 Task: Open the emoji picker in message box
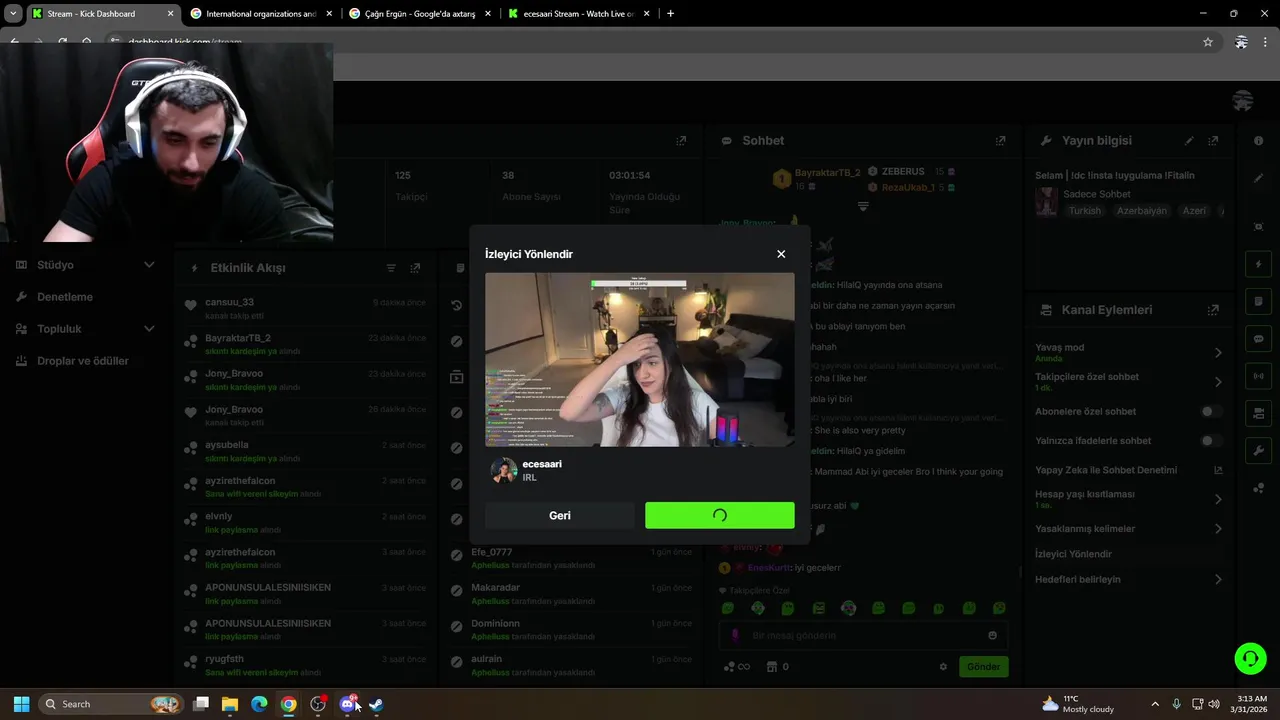click(992, 635)
